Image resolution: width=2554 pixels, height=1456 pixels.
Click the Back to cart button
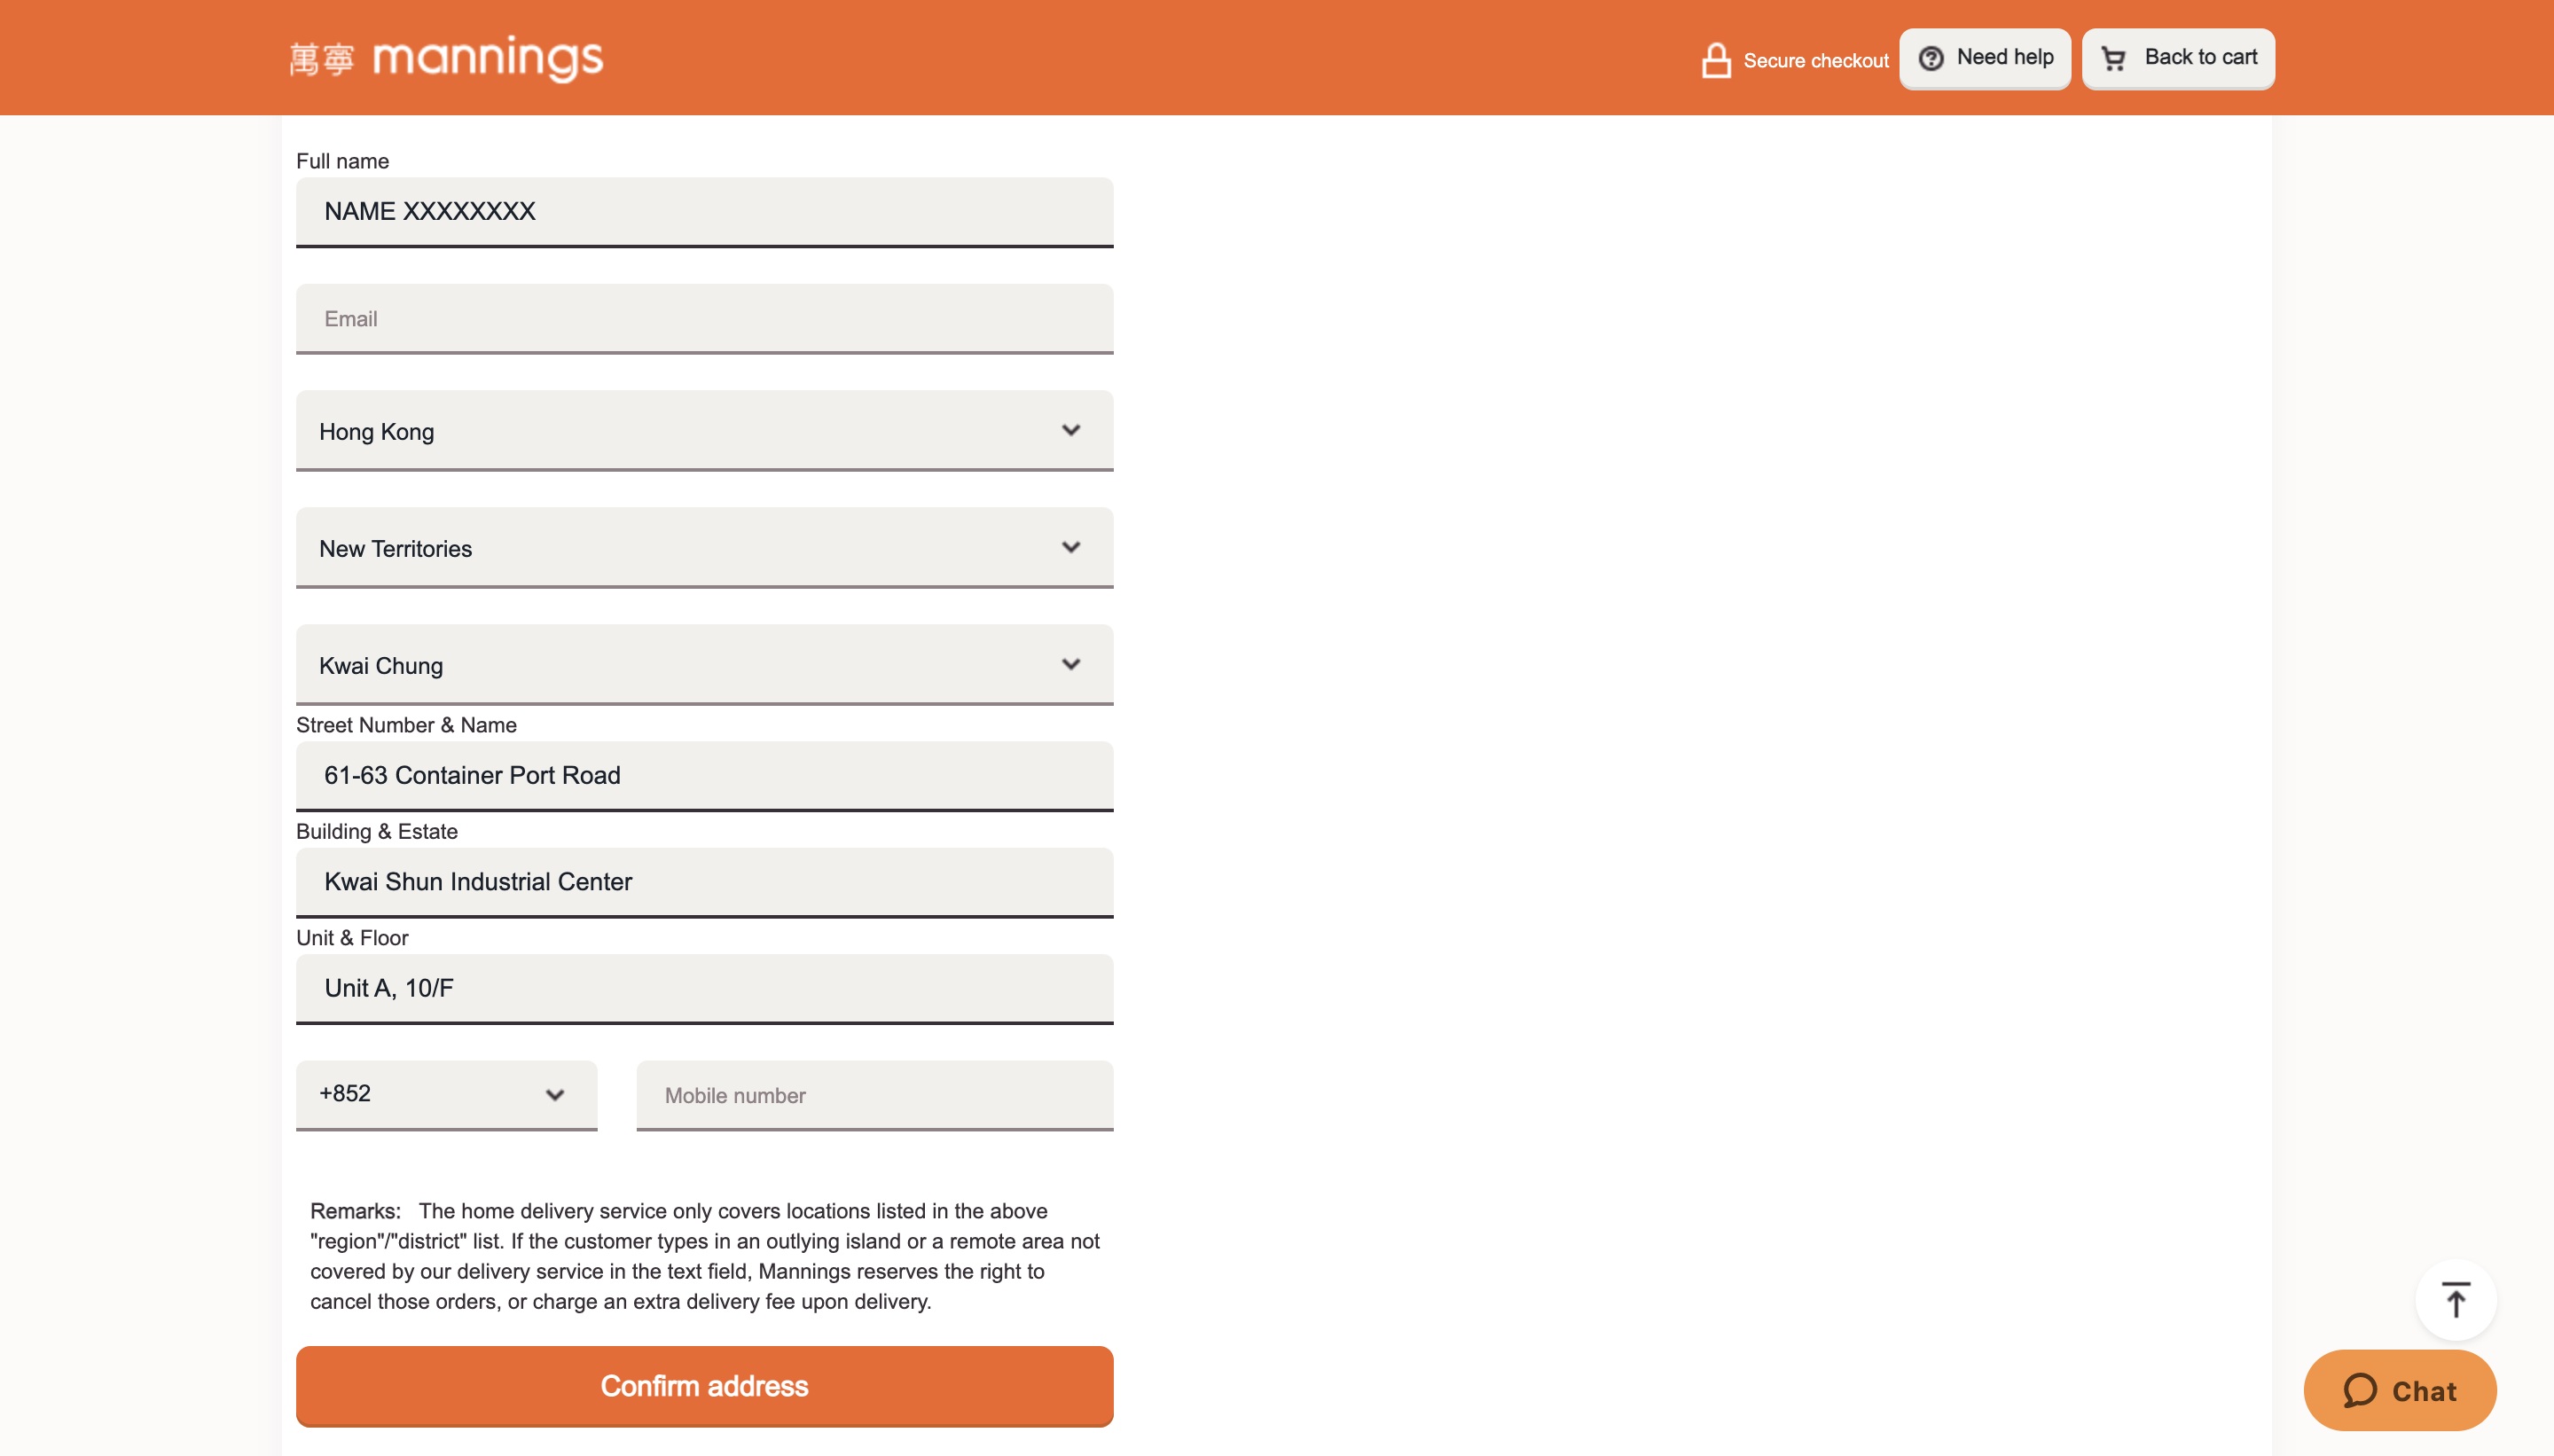2178,58
